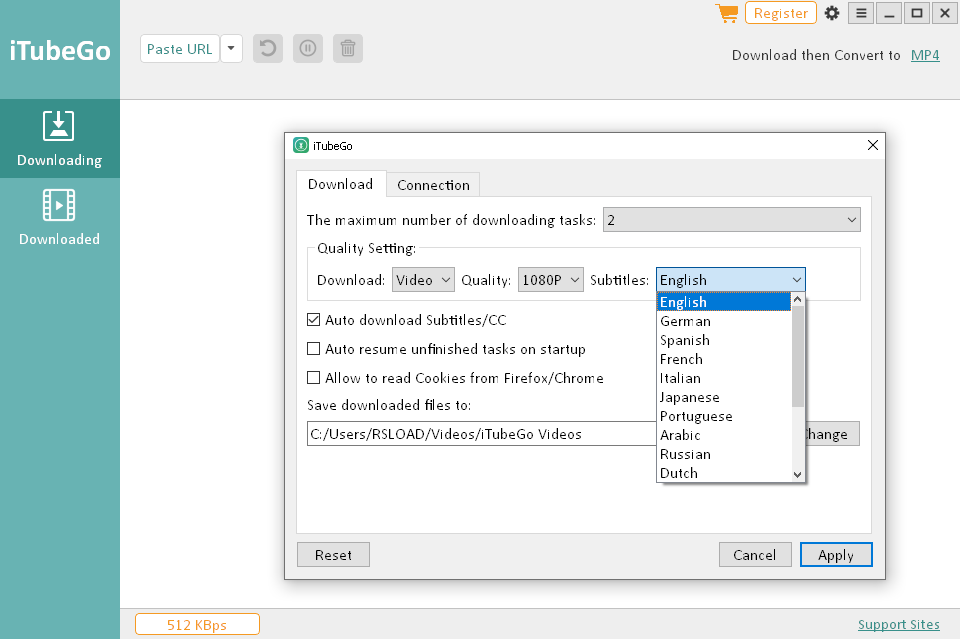The image size is (960, 639).
Task: Click the pause all downloads icon
Action: click(x=308, y=48)
